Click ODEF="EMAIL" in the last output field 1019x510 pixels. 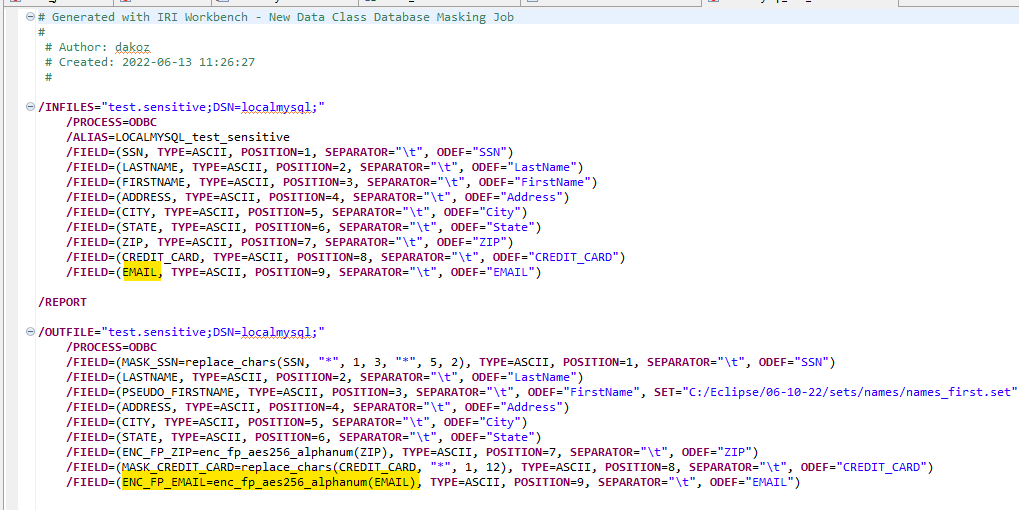[751, 482]
